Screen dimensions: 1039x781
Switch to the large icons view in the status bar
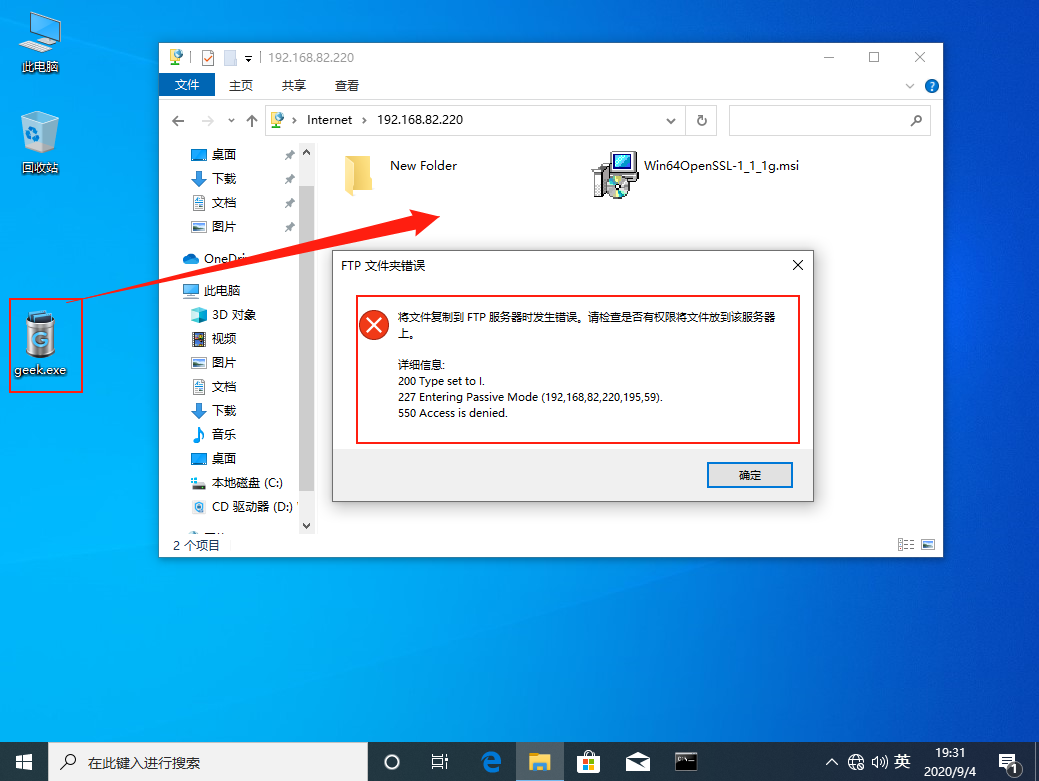(928, 545)
